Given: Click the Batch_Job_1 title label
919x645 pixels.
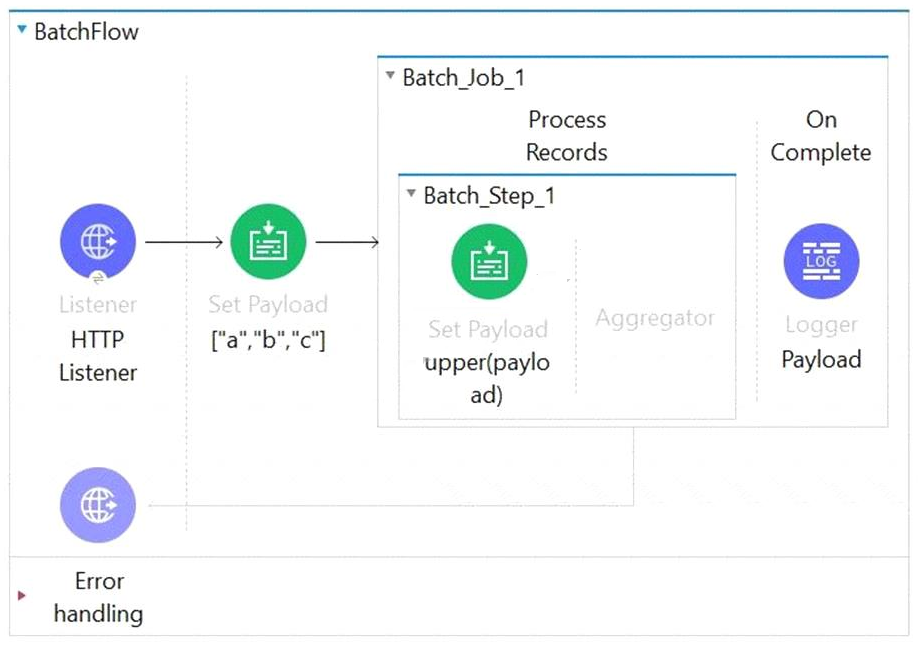Looking at the screenshot, I should tap(463, 78).
